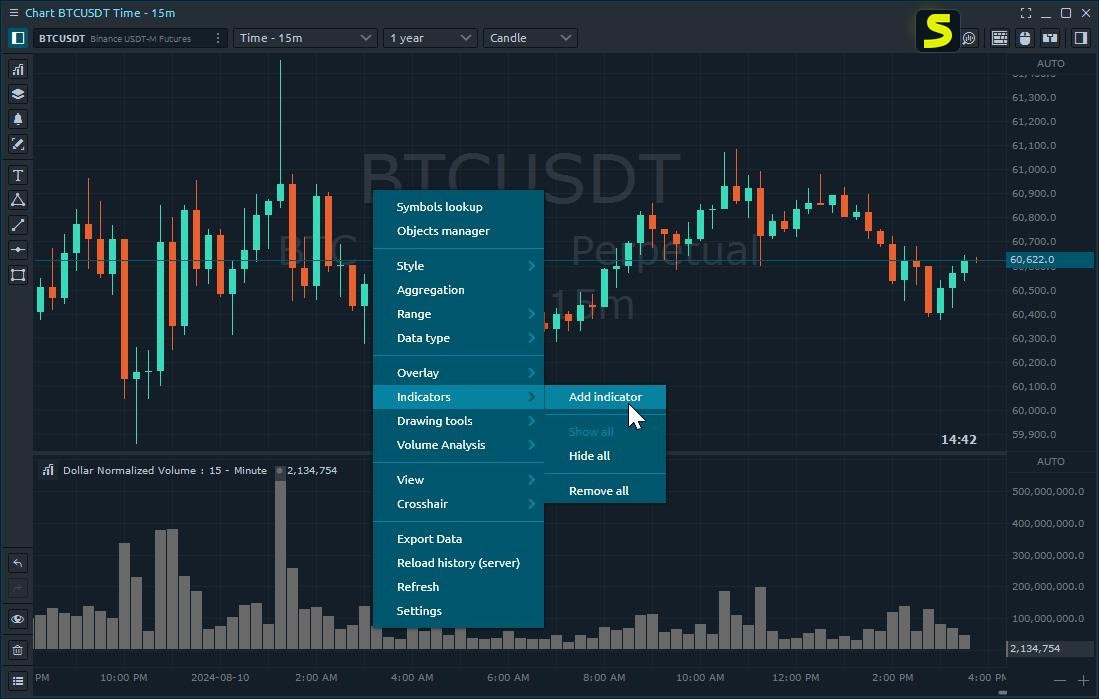Click current price label 60,622.0
Image resolution: width=1099 pixels, height=699 pixels.
click(1049, 259)
